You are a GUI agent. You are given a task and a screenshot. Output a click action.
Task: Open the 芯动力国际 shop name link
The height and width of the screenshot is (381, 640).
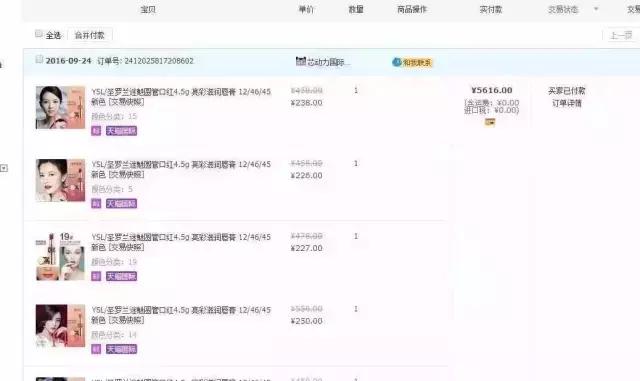coord(329,62)
